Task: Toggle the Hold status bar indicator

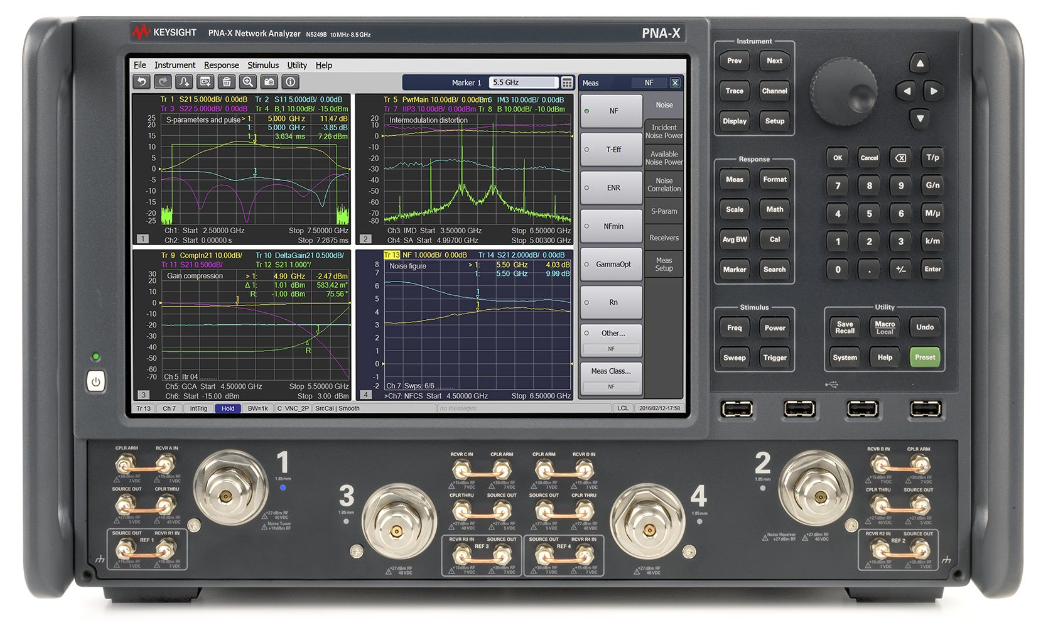Action: [x=228, y=408]
